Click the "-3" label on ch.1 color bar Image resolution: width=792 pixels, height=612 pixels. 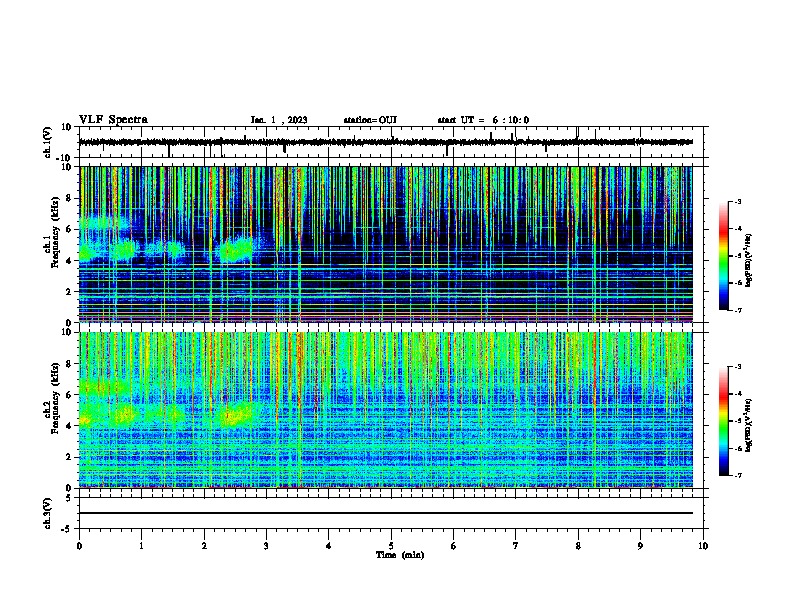point(737,201)
